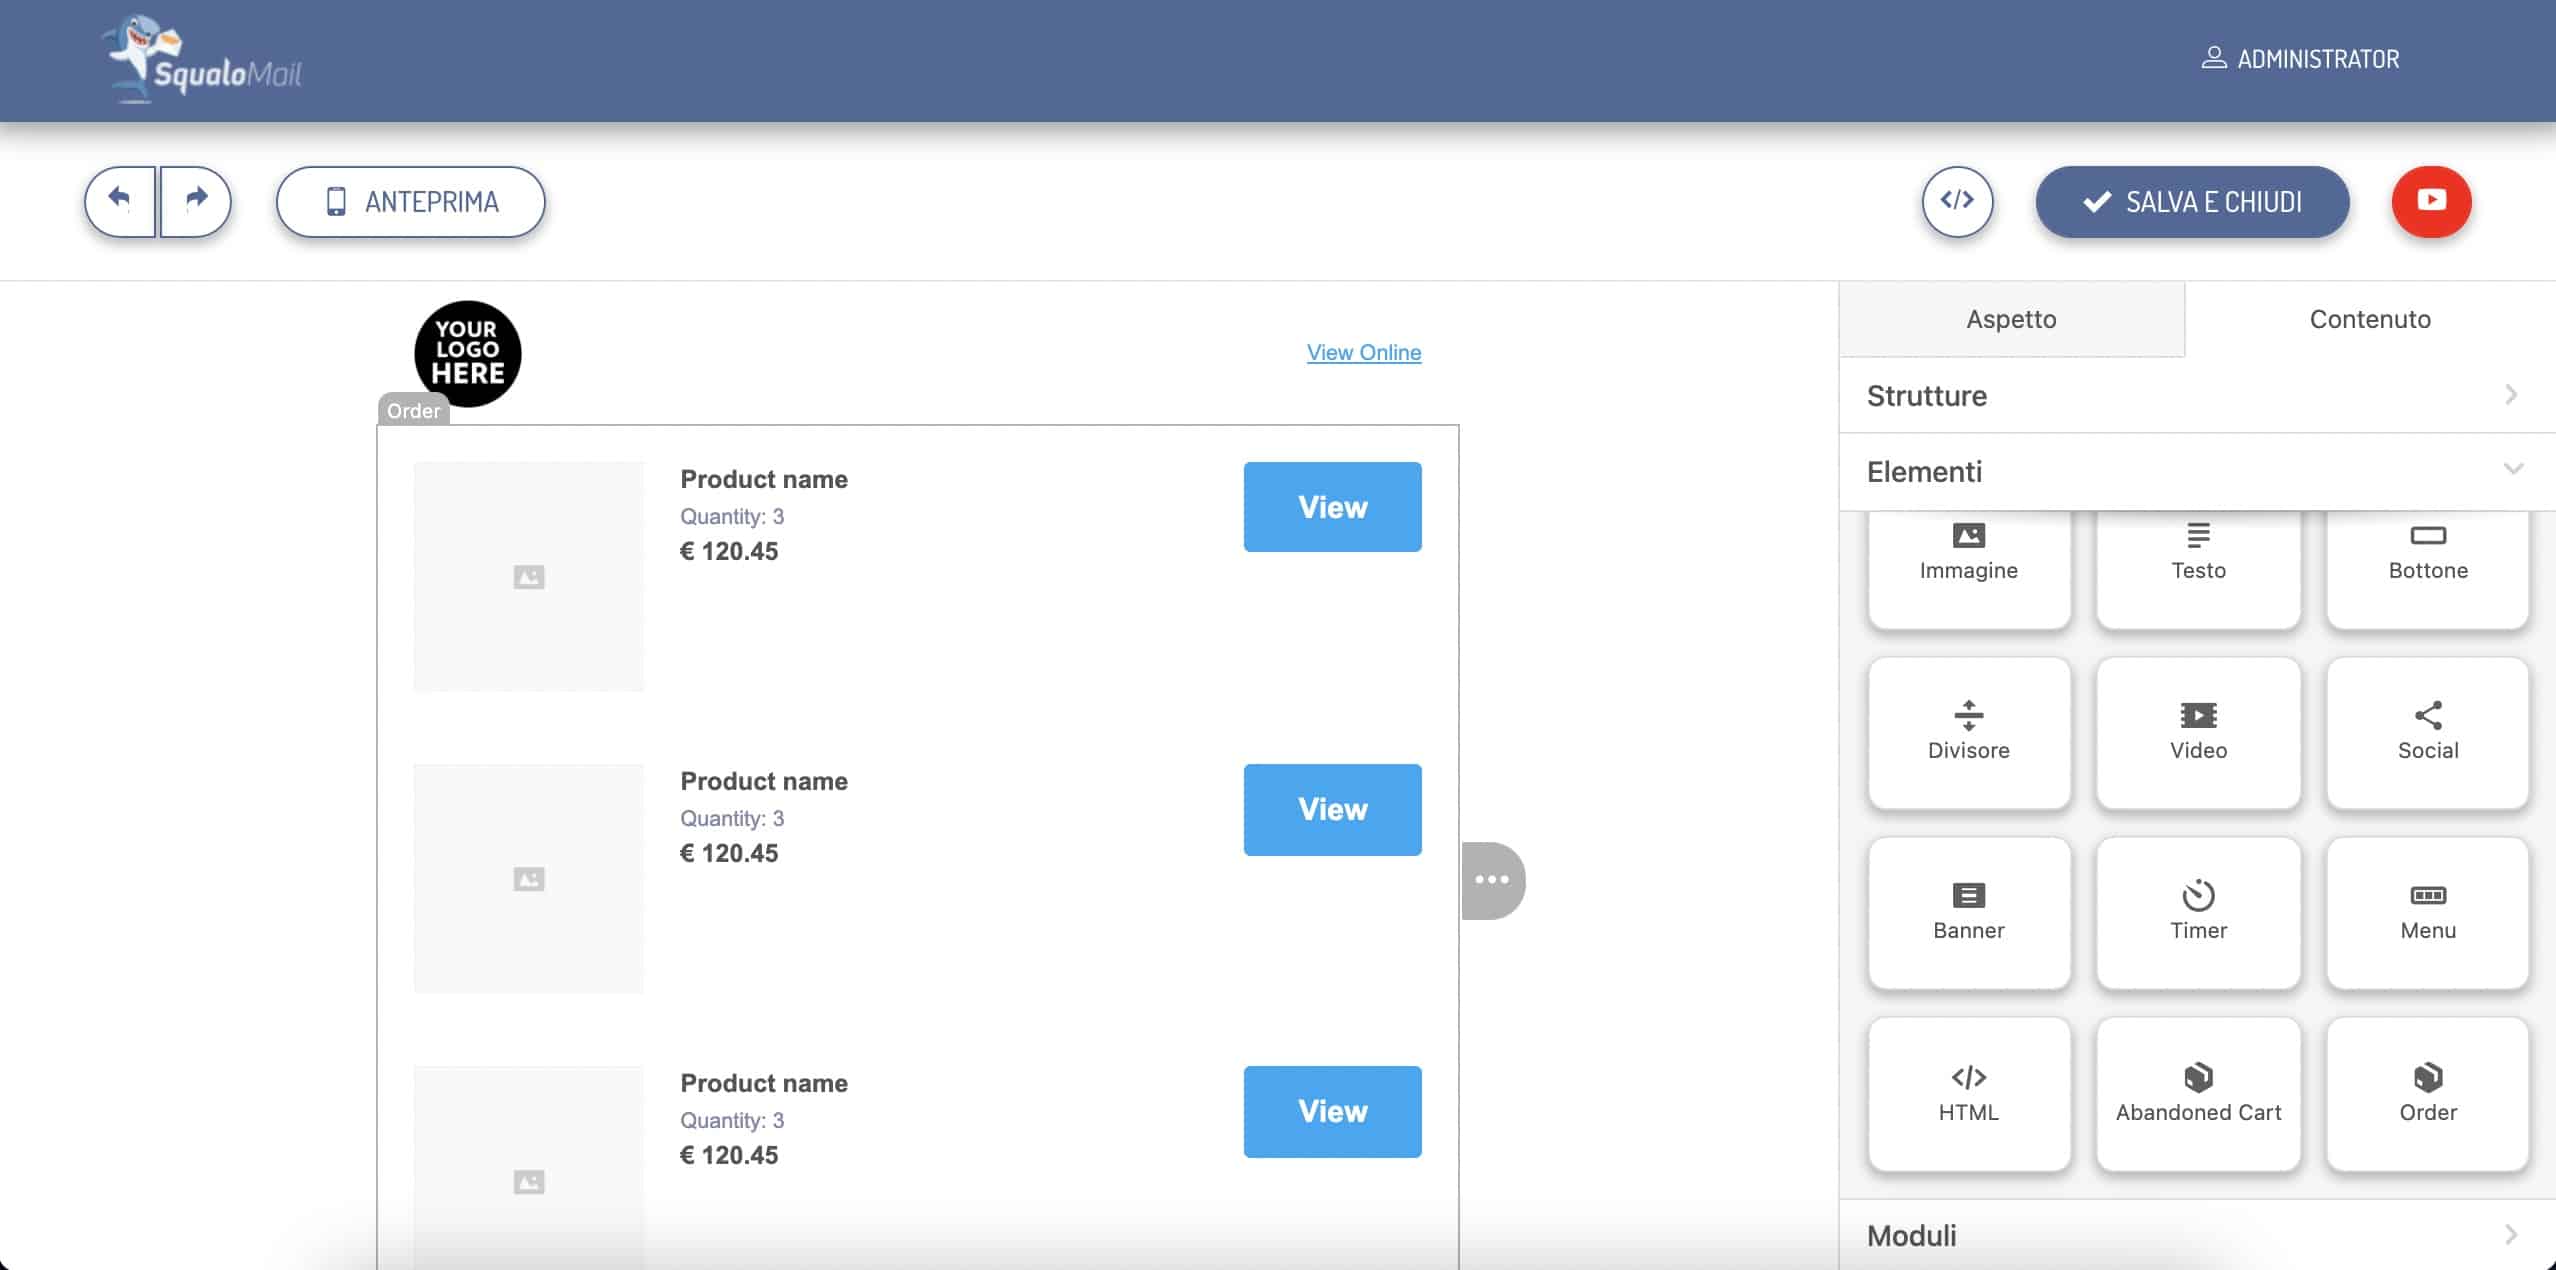Select the Banner element
The height and width of the screenshot is (1270, 2556).
pyautogui.click(x=1968, y=912)
